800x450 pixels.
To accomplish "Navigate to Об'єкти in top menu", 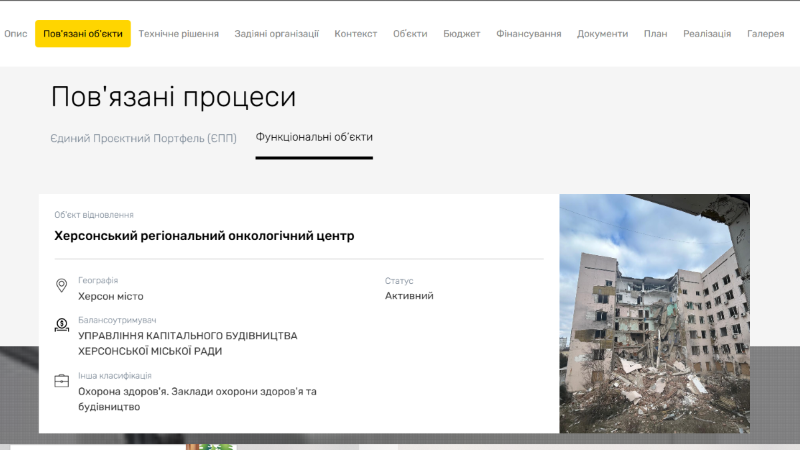I will coord(410,34).
